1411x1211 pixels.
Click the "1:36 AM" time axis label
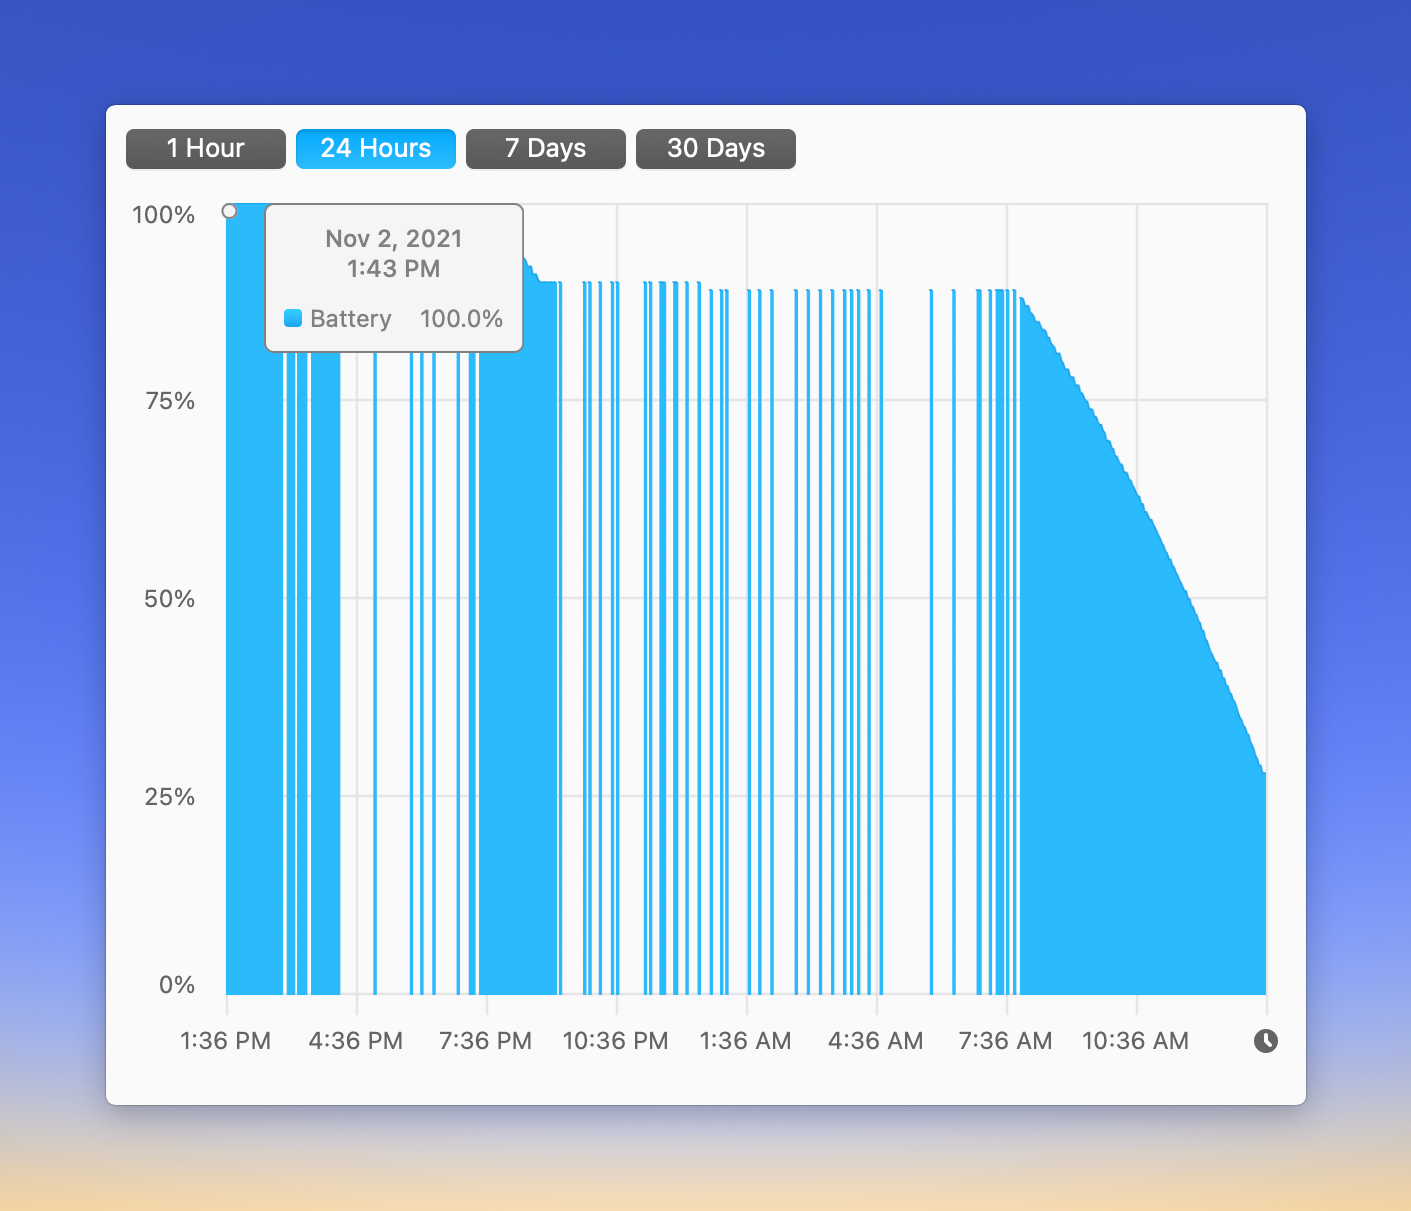point(746,1041)
